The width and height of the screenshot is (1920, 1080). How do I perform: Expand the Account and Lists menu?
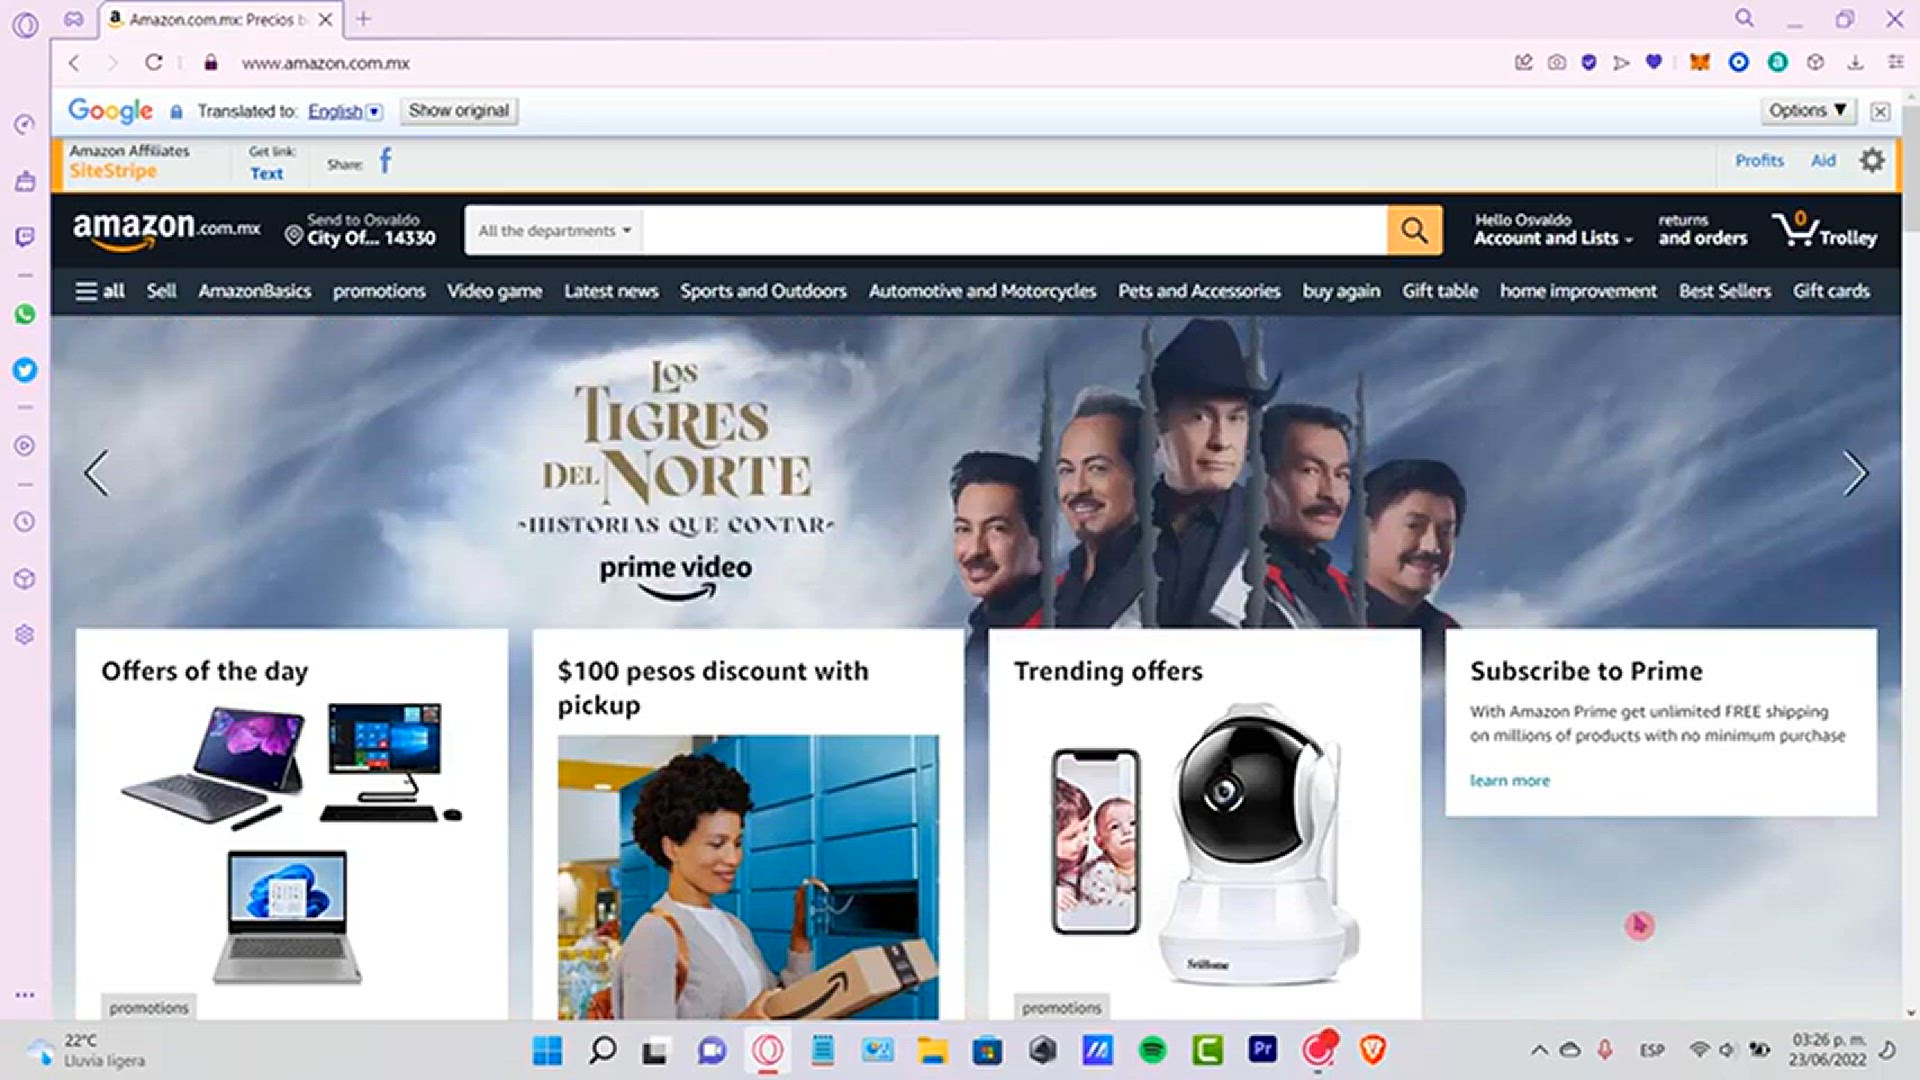[x=1553, y=230]
